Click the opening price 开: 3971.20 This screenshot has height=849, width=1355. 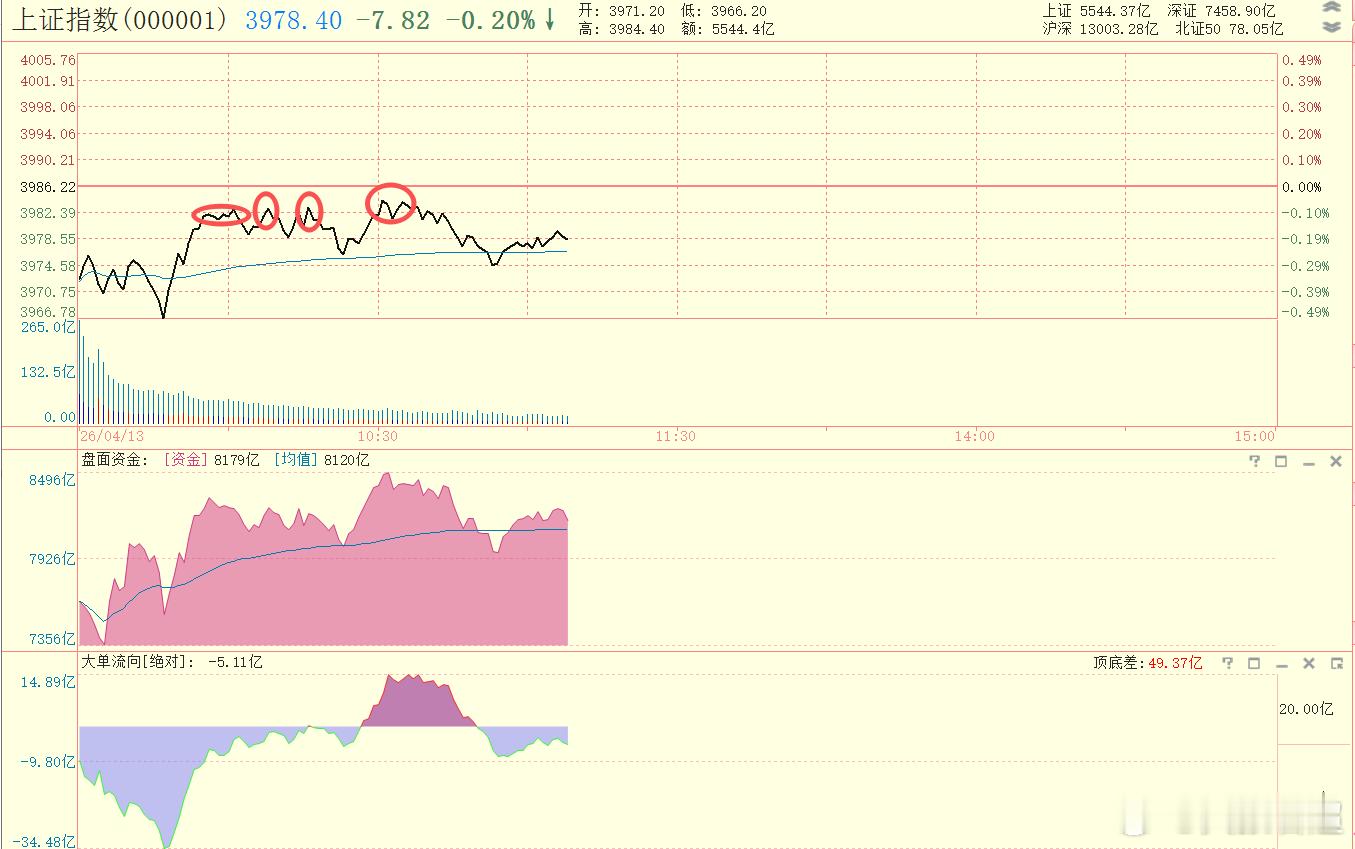tap(621, 10)
